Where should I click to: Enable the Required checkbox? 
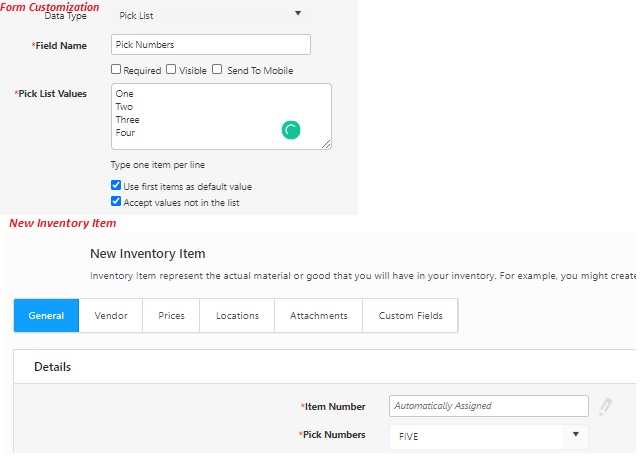116,70
